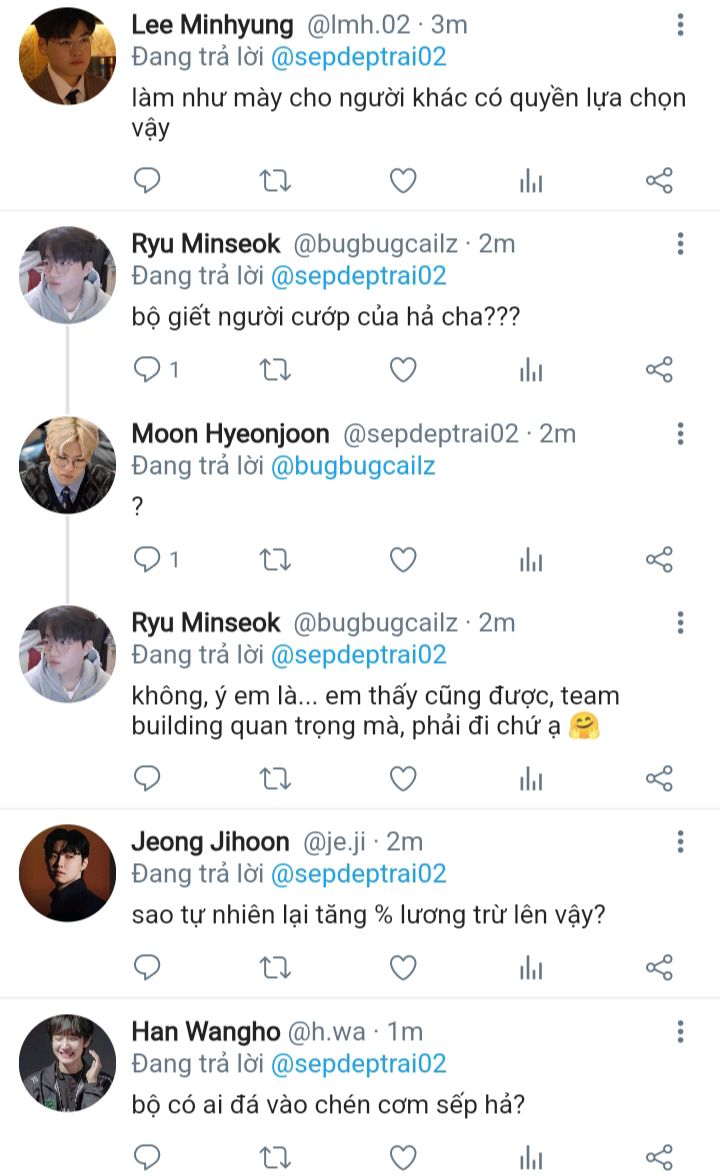720x1176 pixels.
Task: Reply to Jeong Jihoon's tweet
Action: [148, 967]
